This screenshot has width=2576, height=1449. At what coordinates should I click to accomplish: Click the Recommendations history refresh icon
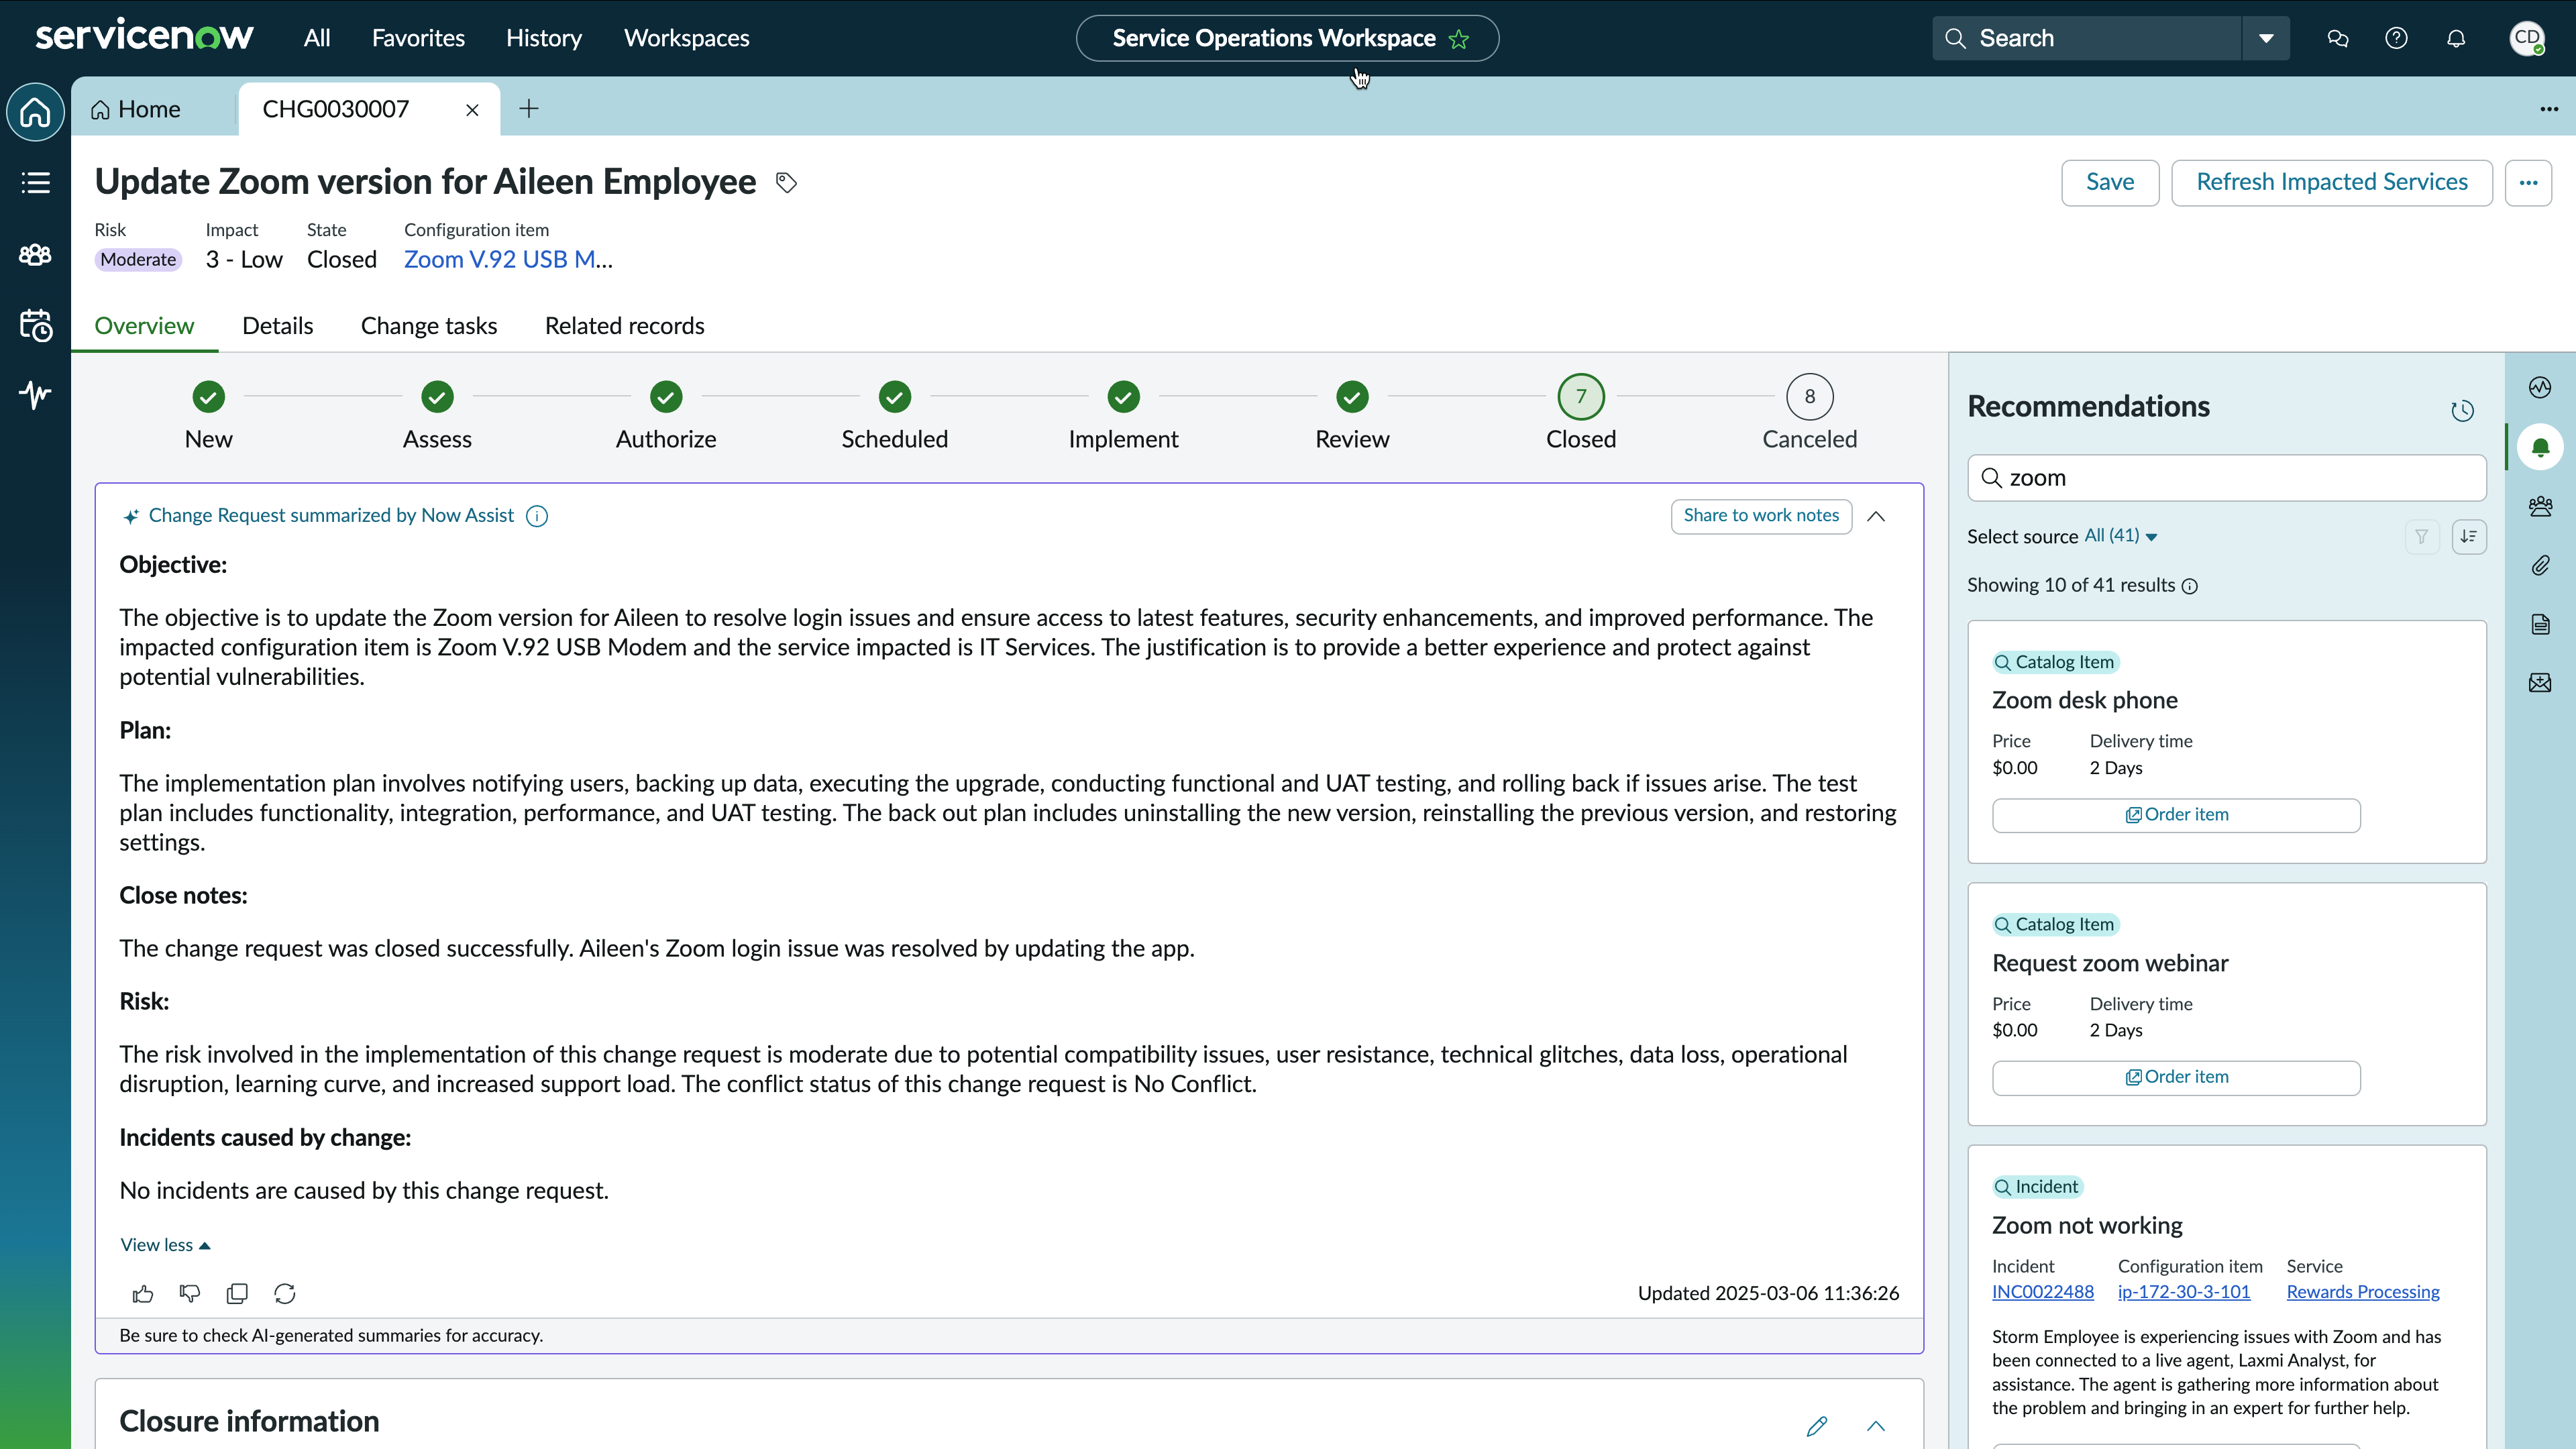pyautogui.click(x=2462, y=410)
